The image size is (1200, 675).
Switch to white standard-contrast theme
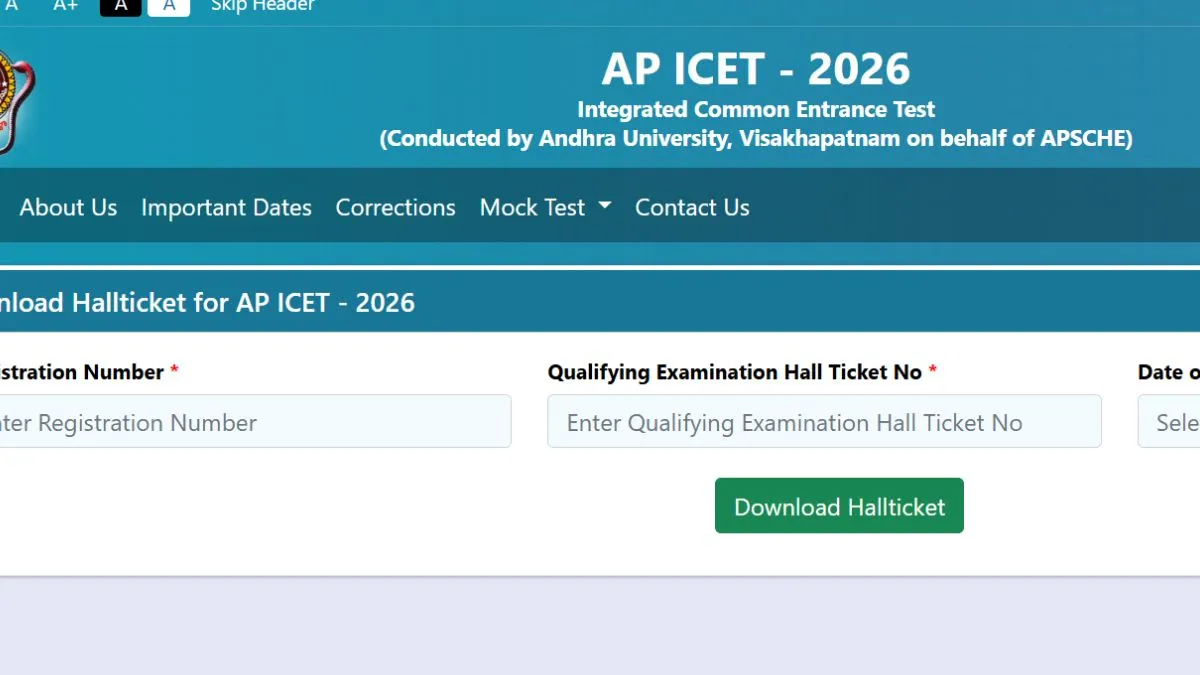pos(169,7)
